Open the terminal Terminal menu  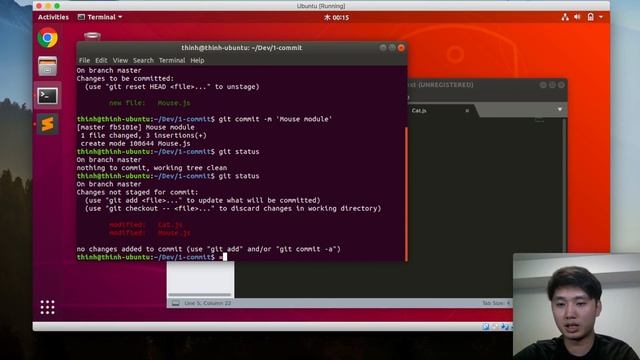tap(172, 60)
